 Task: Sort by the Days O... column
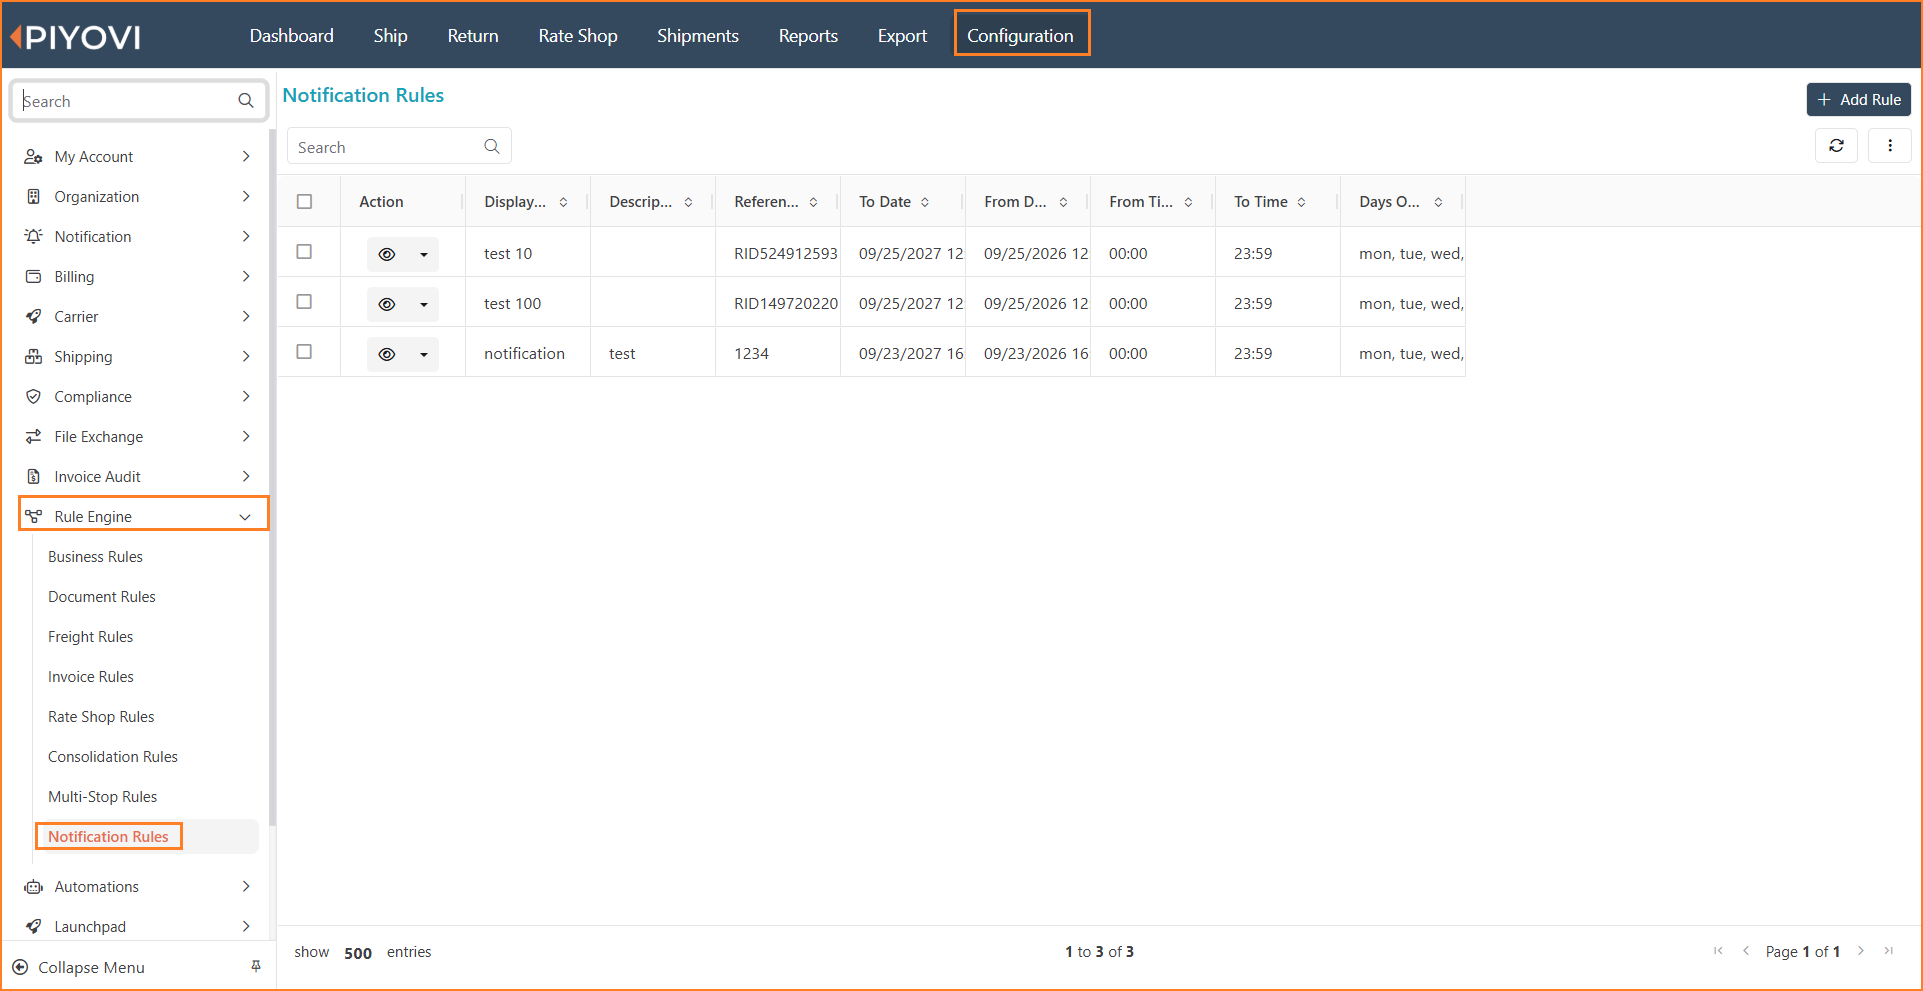click(x=1438, y=202)
